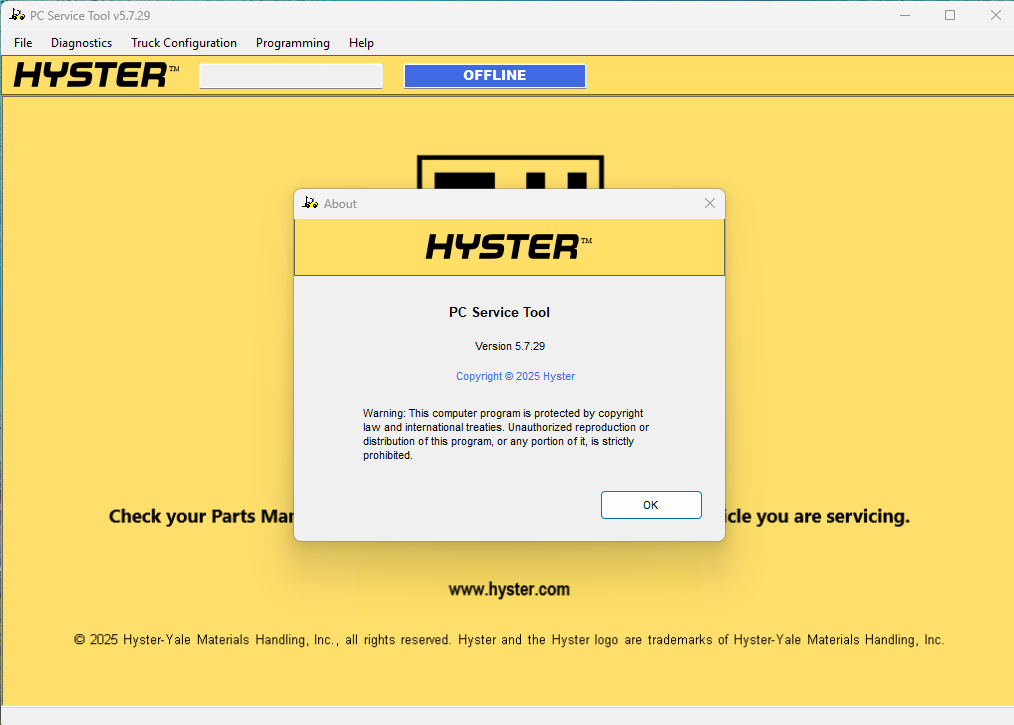This screenshot has height=725, width=1014.
Task: Click the PC Service Tool heading in dialog
Action: pos(499,312)
